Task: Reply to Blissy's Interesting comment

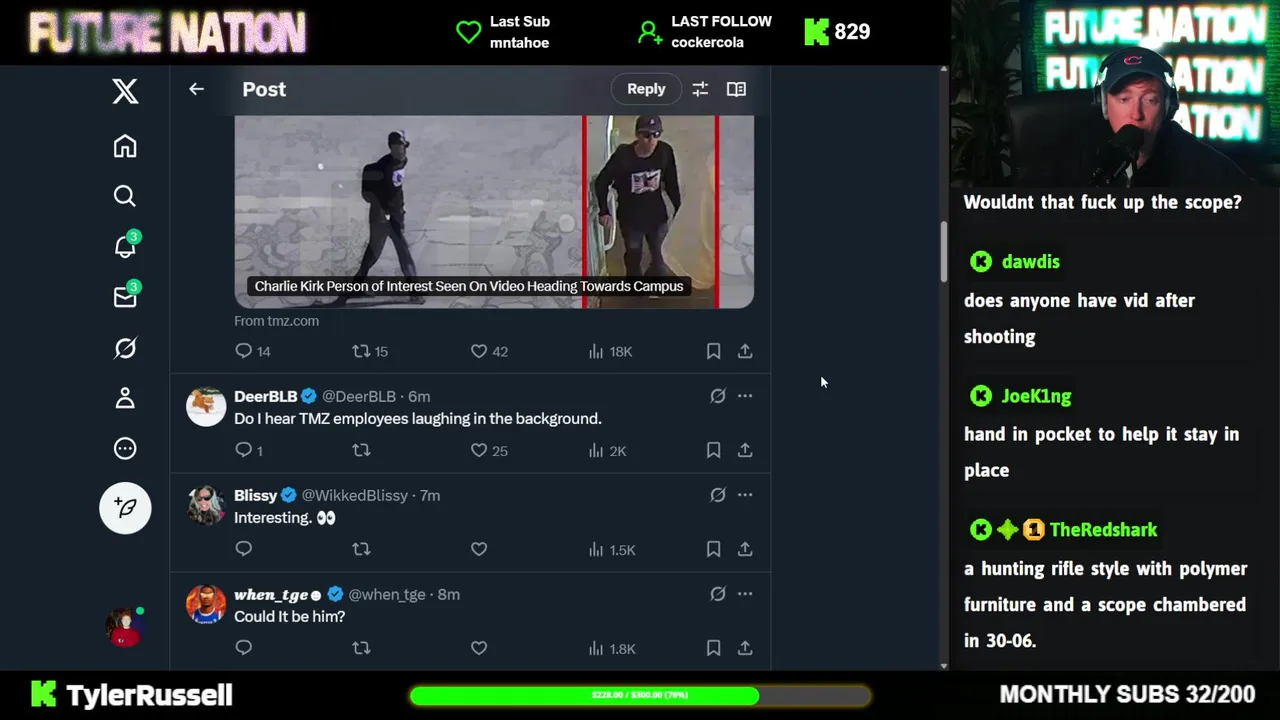Action: (243, 549)
